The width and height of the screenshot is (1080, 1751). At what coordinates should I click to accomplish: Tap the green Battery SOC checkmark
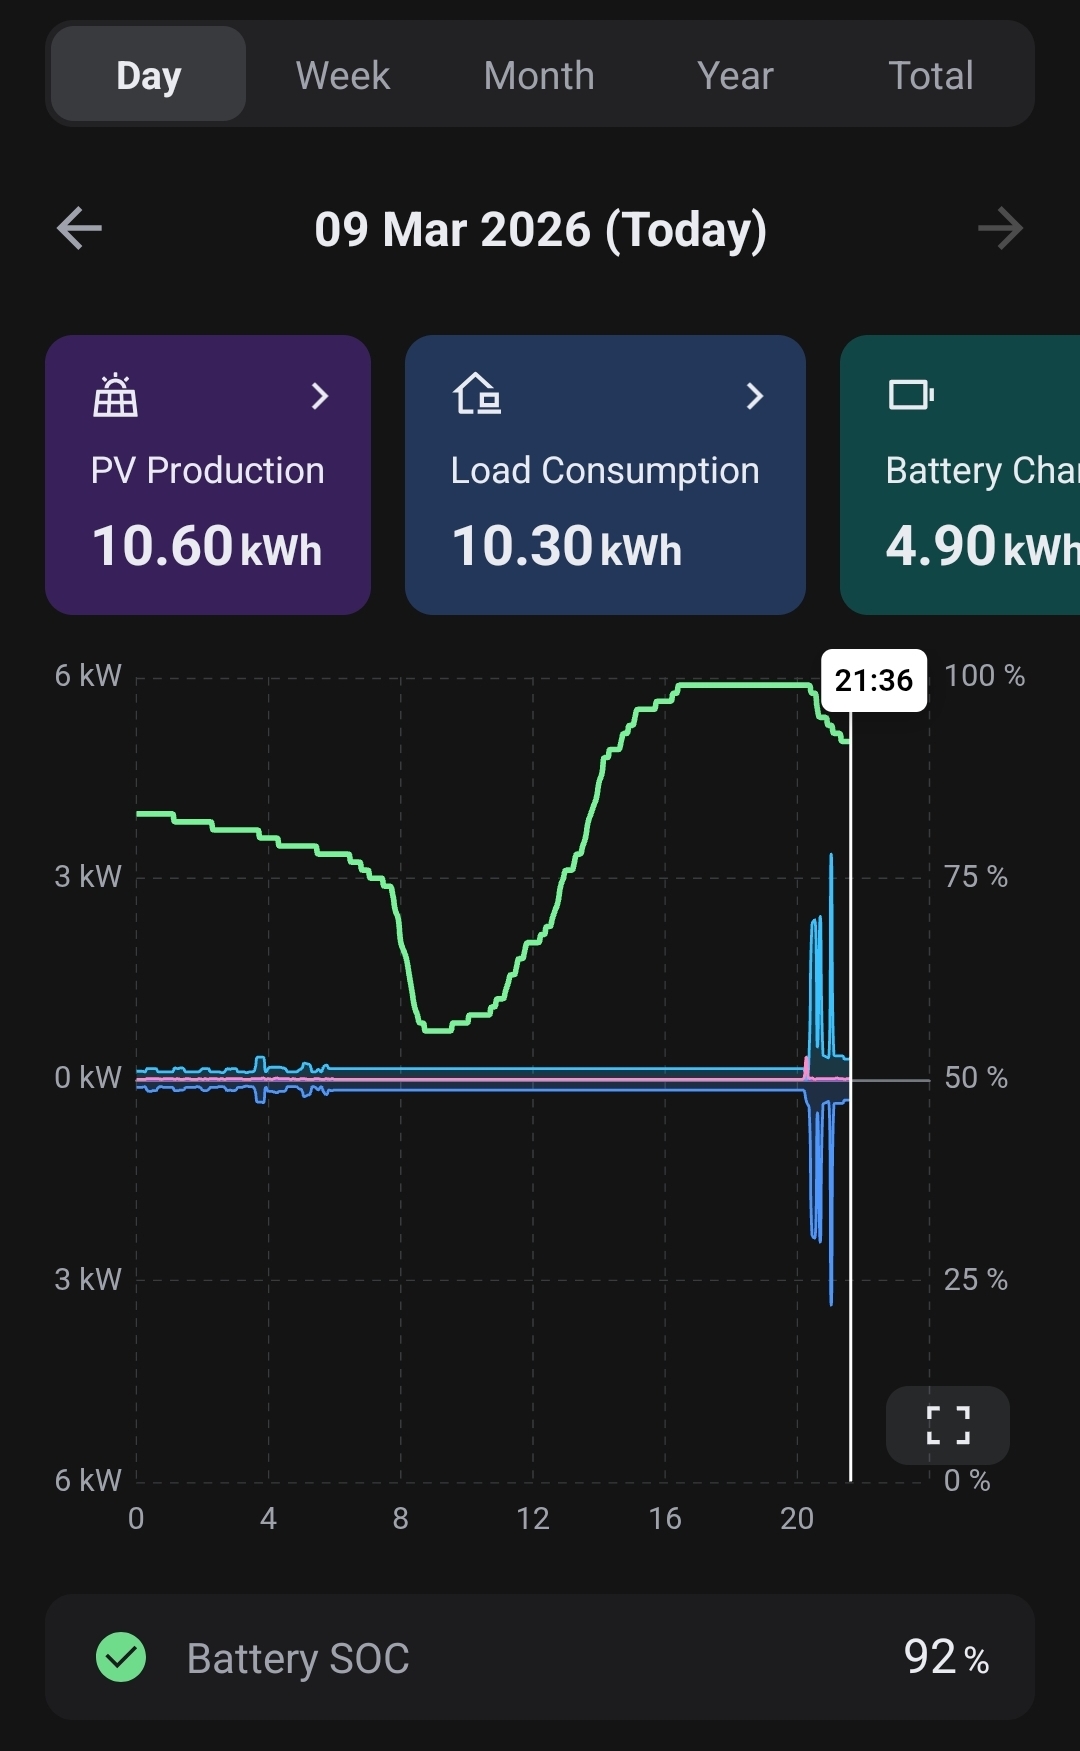click(121, 1657)
